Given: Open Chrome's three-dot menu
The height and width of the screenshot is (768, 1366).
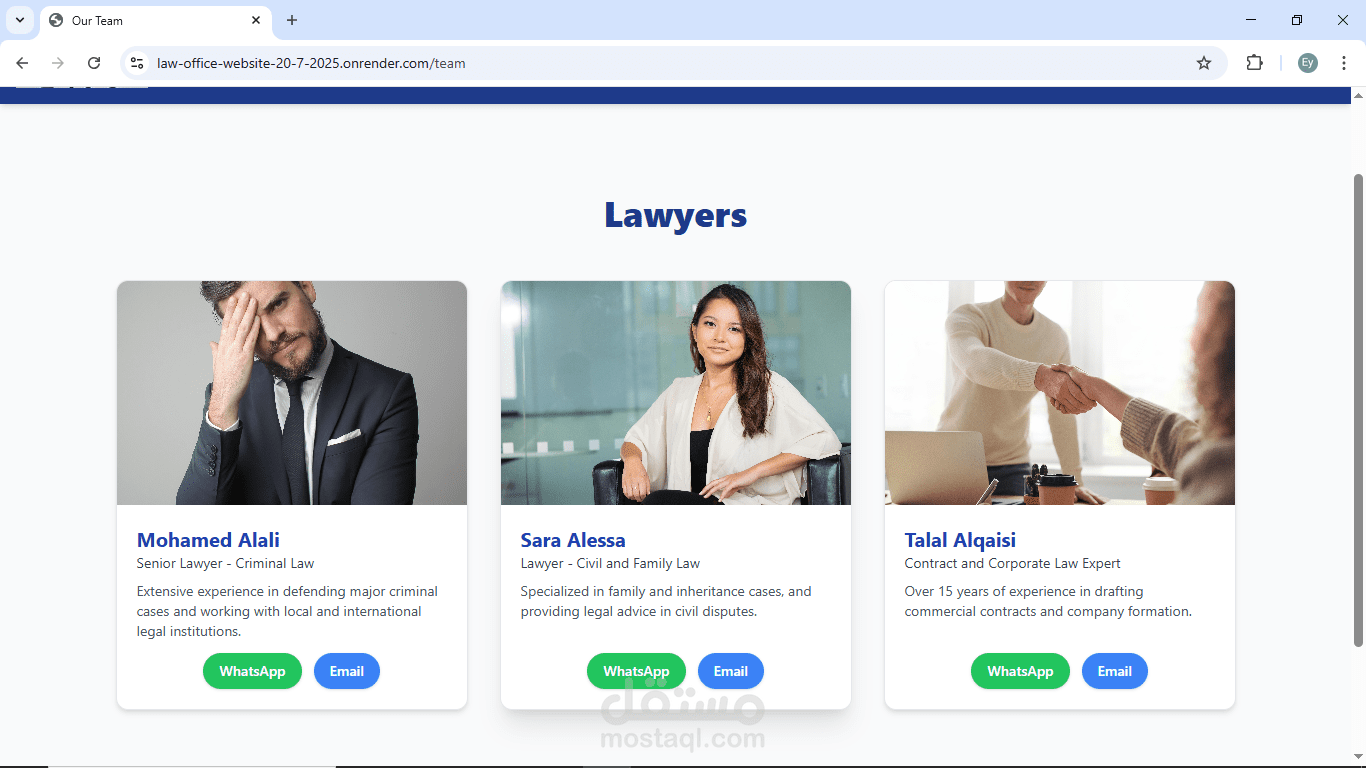Looking at the screenshot, I should (1344, 63).
